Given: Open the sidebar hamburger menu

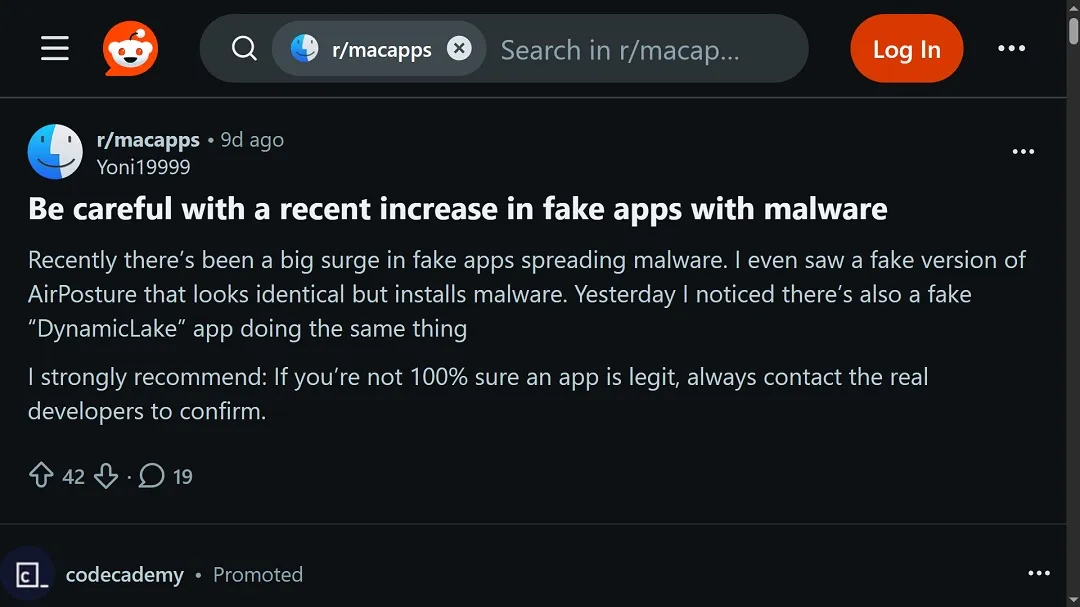Looking at the screenshot, I should click(55, 47).
